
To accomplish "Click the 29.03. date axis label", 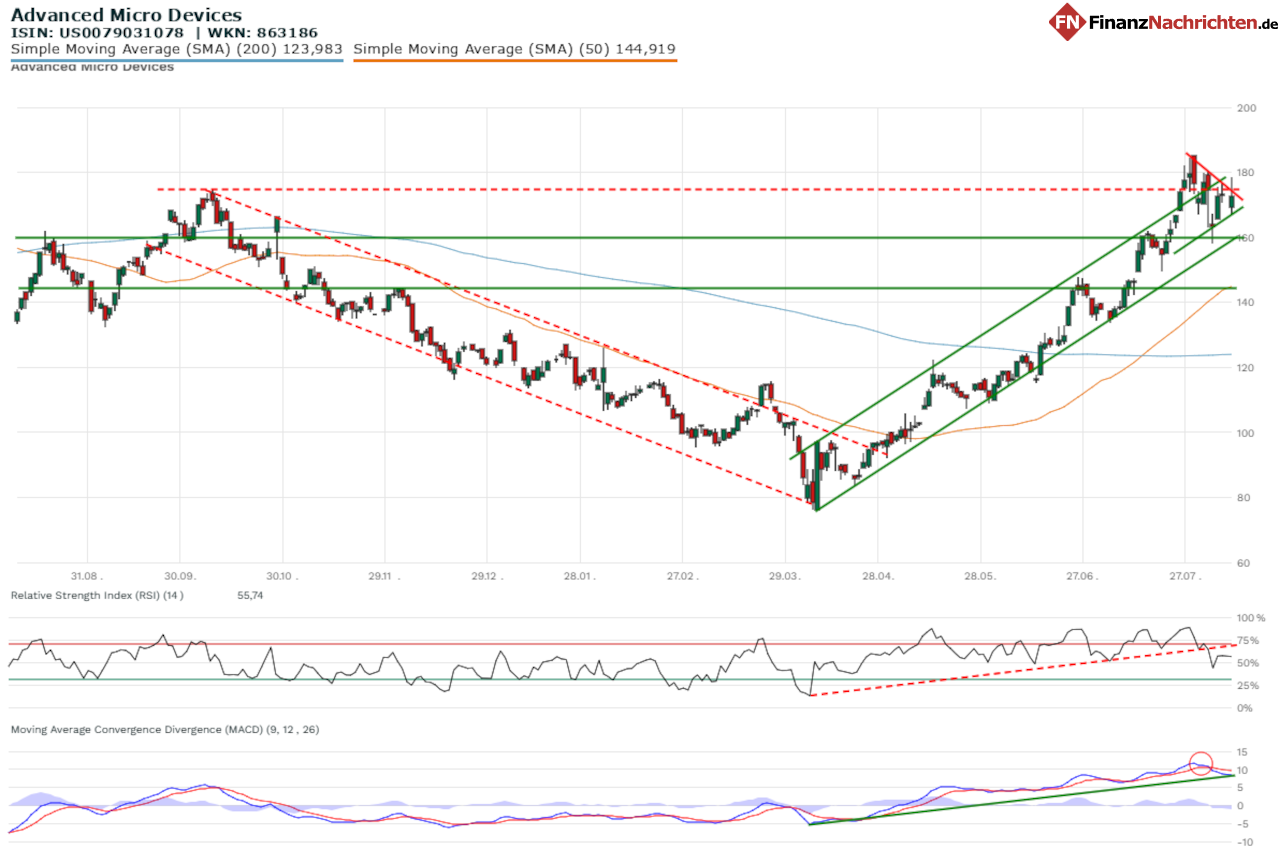I will tap(785, 576).
